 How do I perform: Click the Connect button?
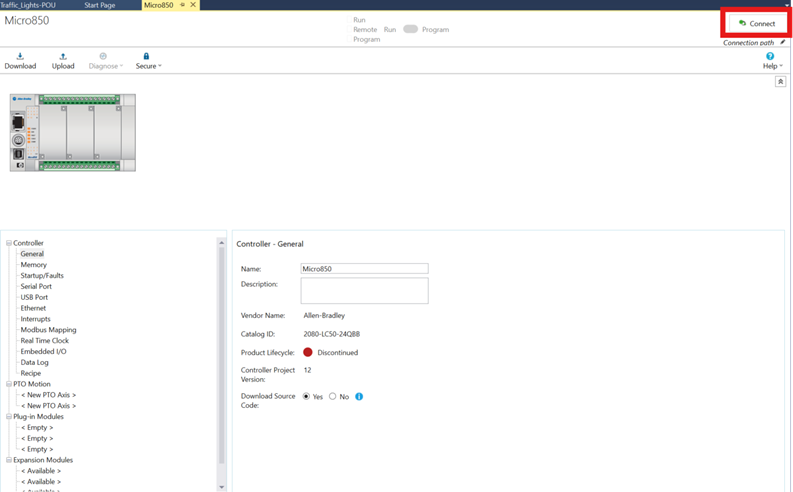[756, 23]
